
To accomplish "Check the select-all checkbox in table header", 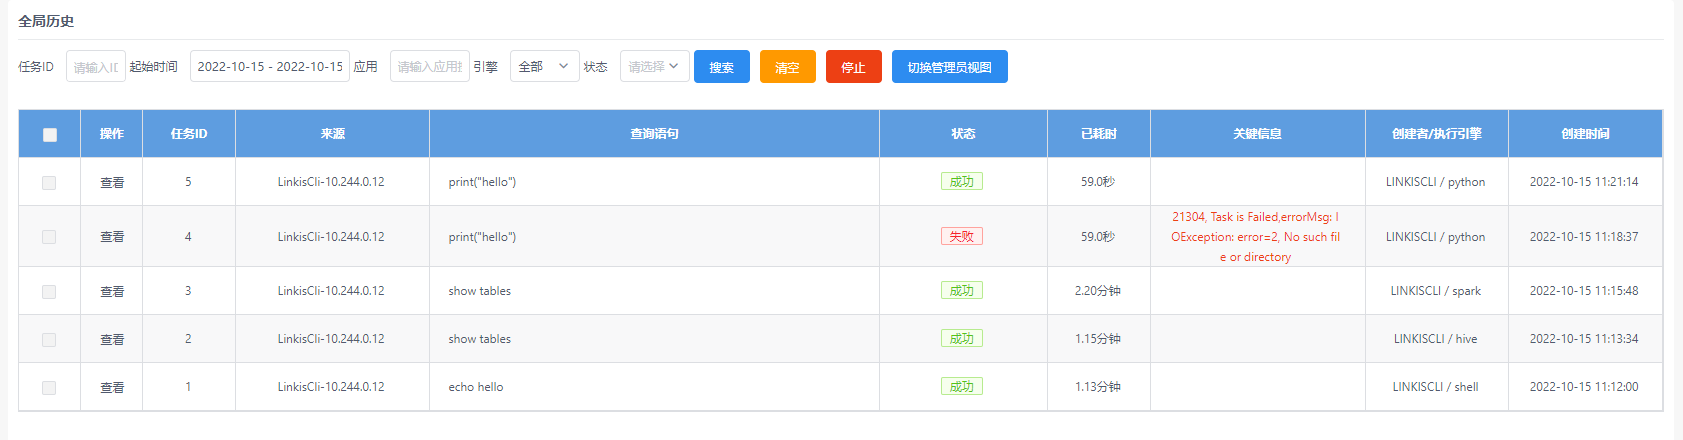I will (x=50, y=135).
